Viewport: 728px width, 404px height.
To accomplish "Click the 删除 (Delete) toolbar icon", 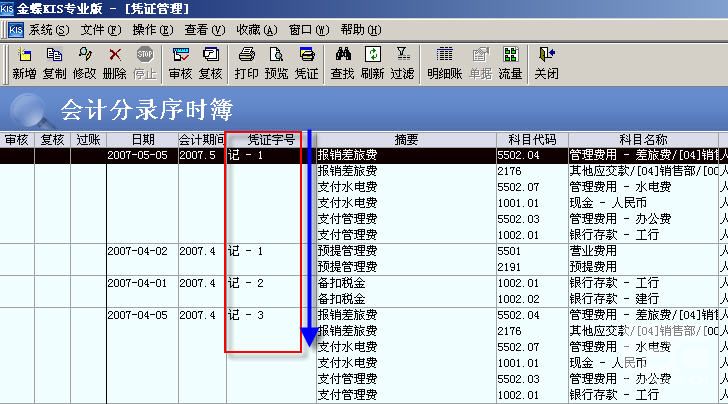I will (114, 62).
